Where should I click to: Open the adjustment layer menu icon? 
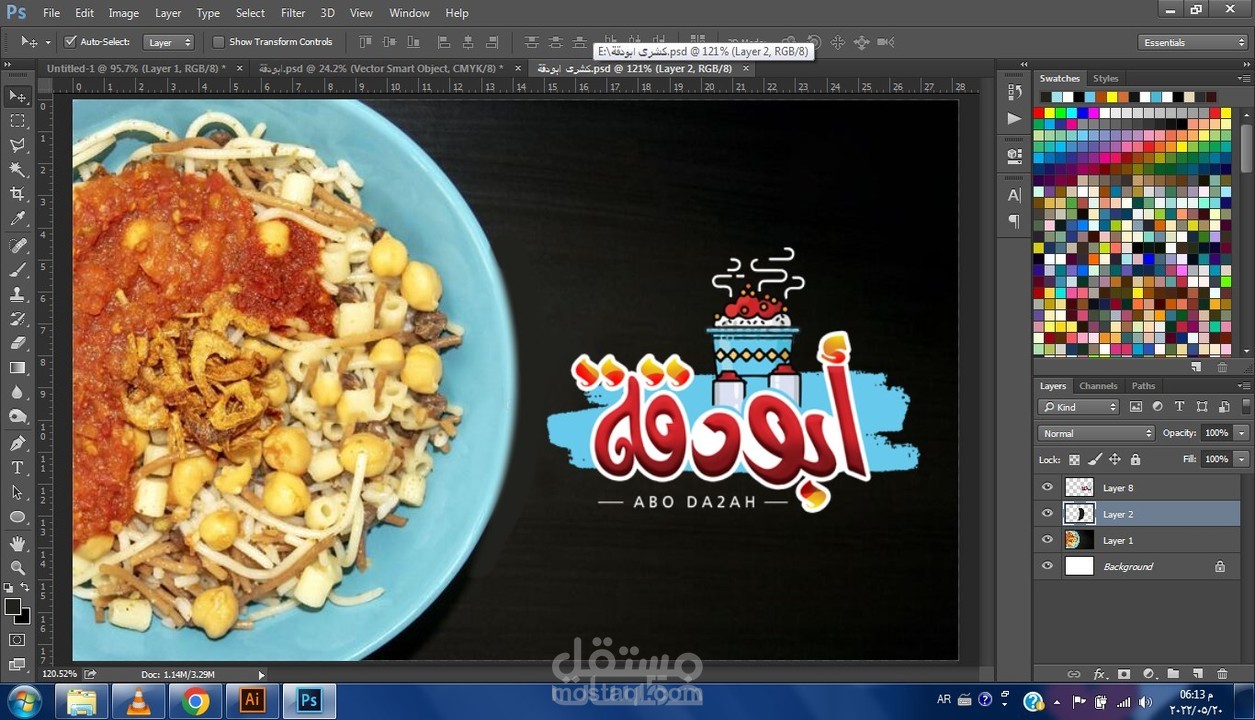pos(1148,674)
